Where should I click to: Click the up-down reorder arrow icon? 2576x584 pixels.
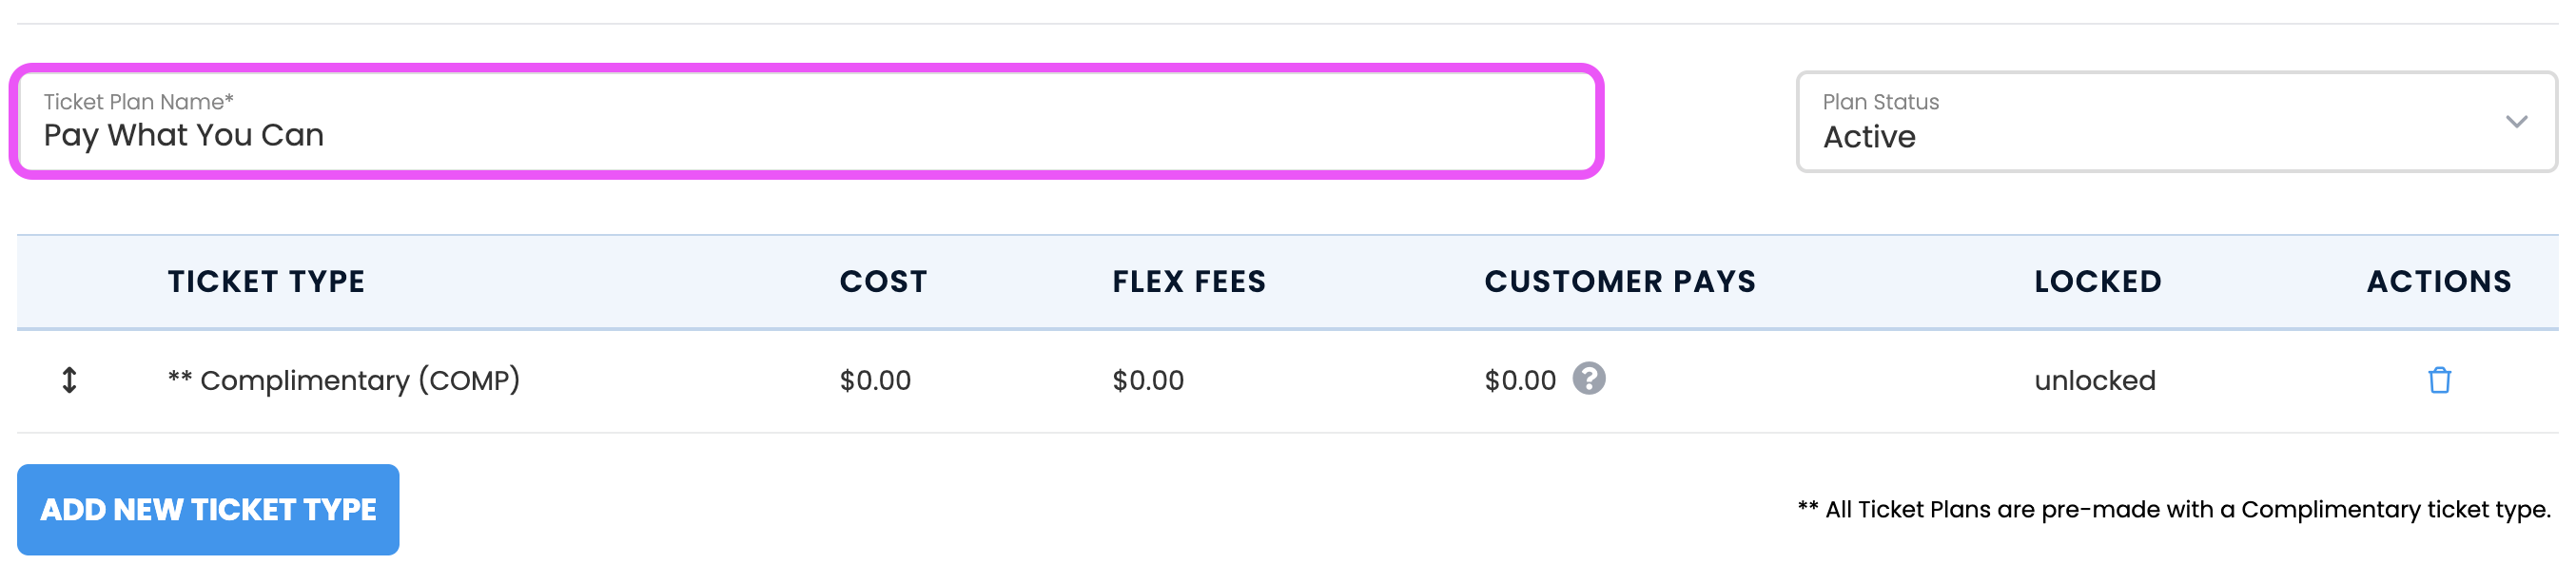pyautogui.click(x=69, y=380)
